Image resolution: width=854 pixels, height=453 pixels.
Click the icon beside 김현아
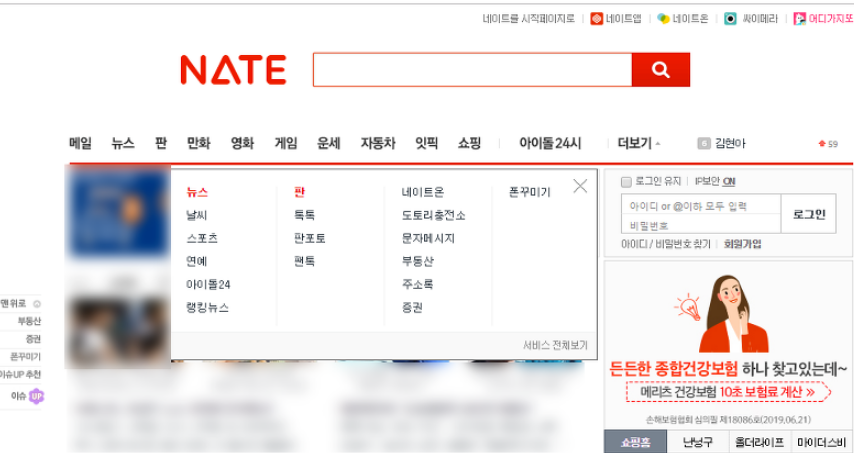pyautogui.click(x=704, y=143)
